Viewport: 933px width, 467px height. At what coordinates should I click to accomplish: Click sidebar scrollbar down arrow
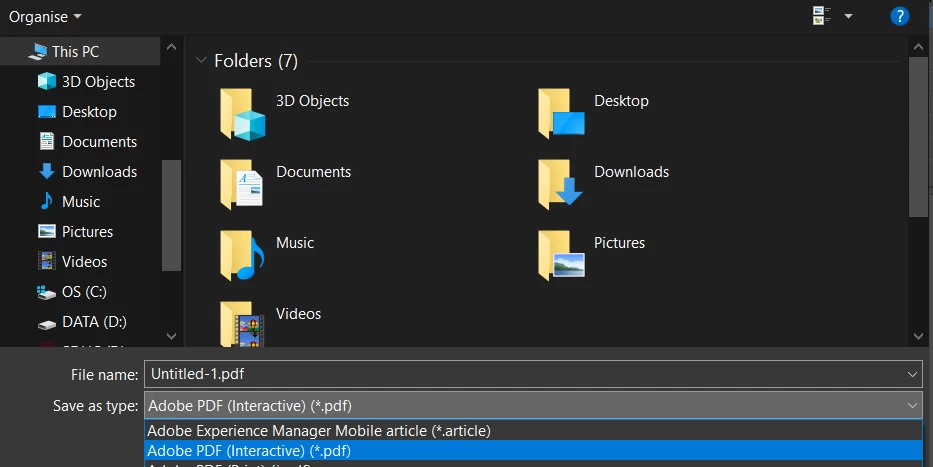pyautogui.click(x=171, y=336)
